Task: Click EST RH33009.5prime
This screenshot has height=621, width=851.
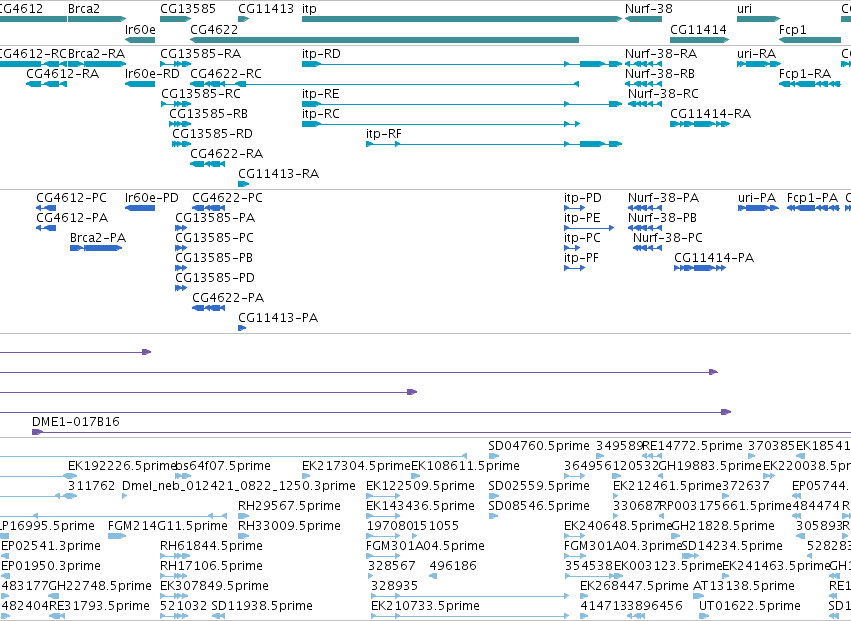Action: click(x=244, y=536)
